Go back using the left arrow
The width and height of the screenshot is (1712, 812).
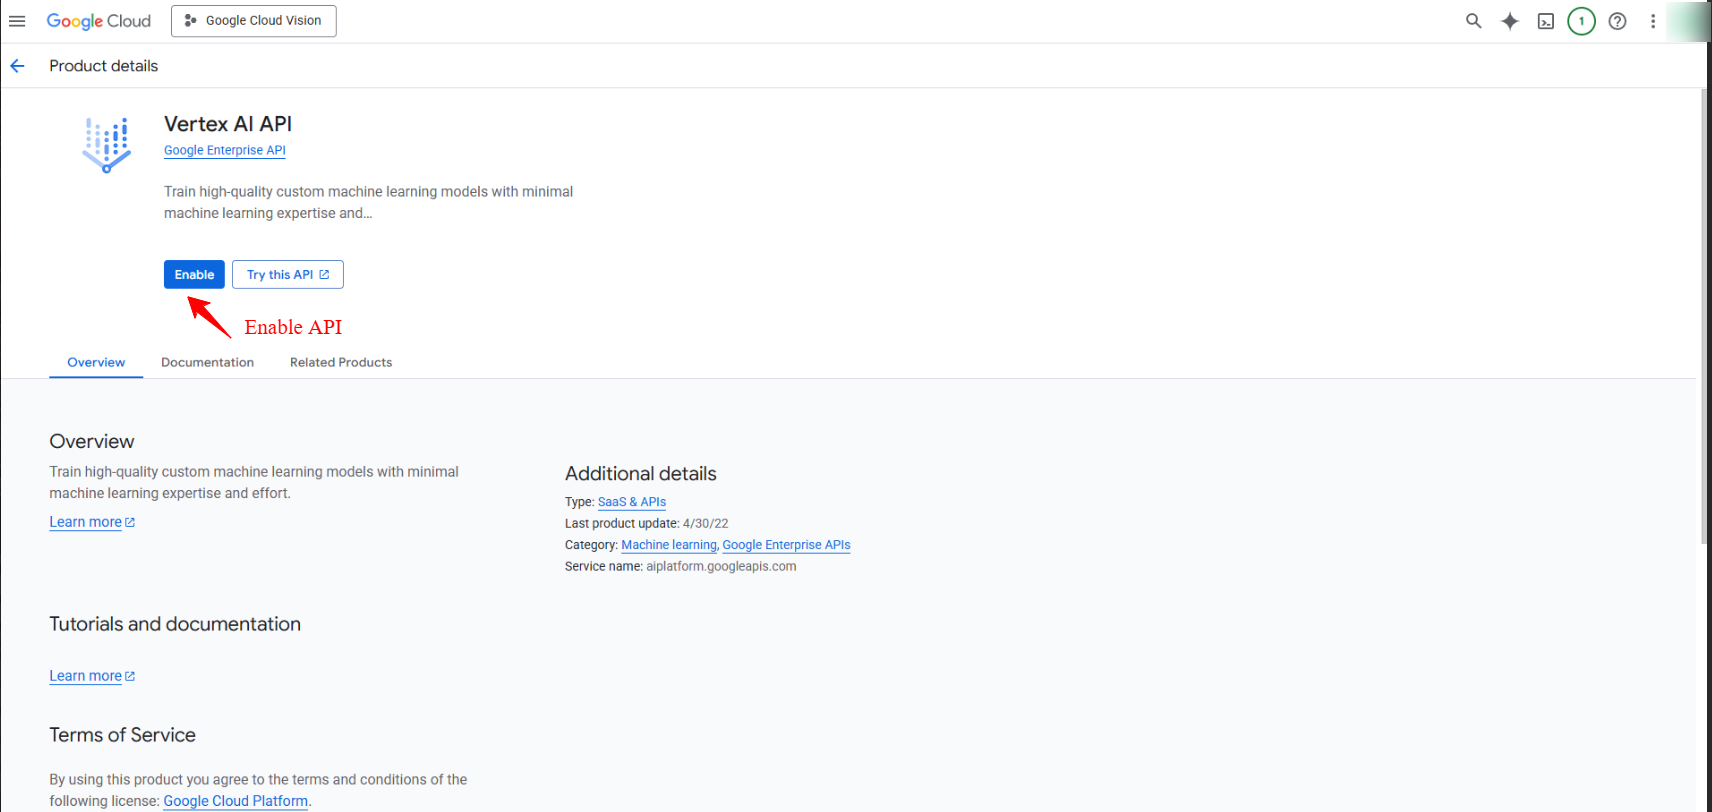[x=17, y=66]
